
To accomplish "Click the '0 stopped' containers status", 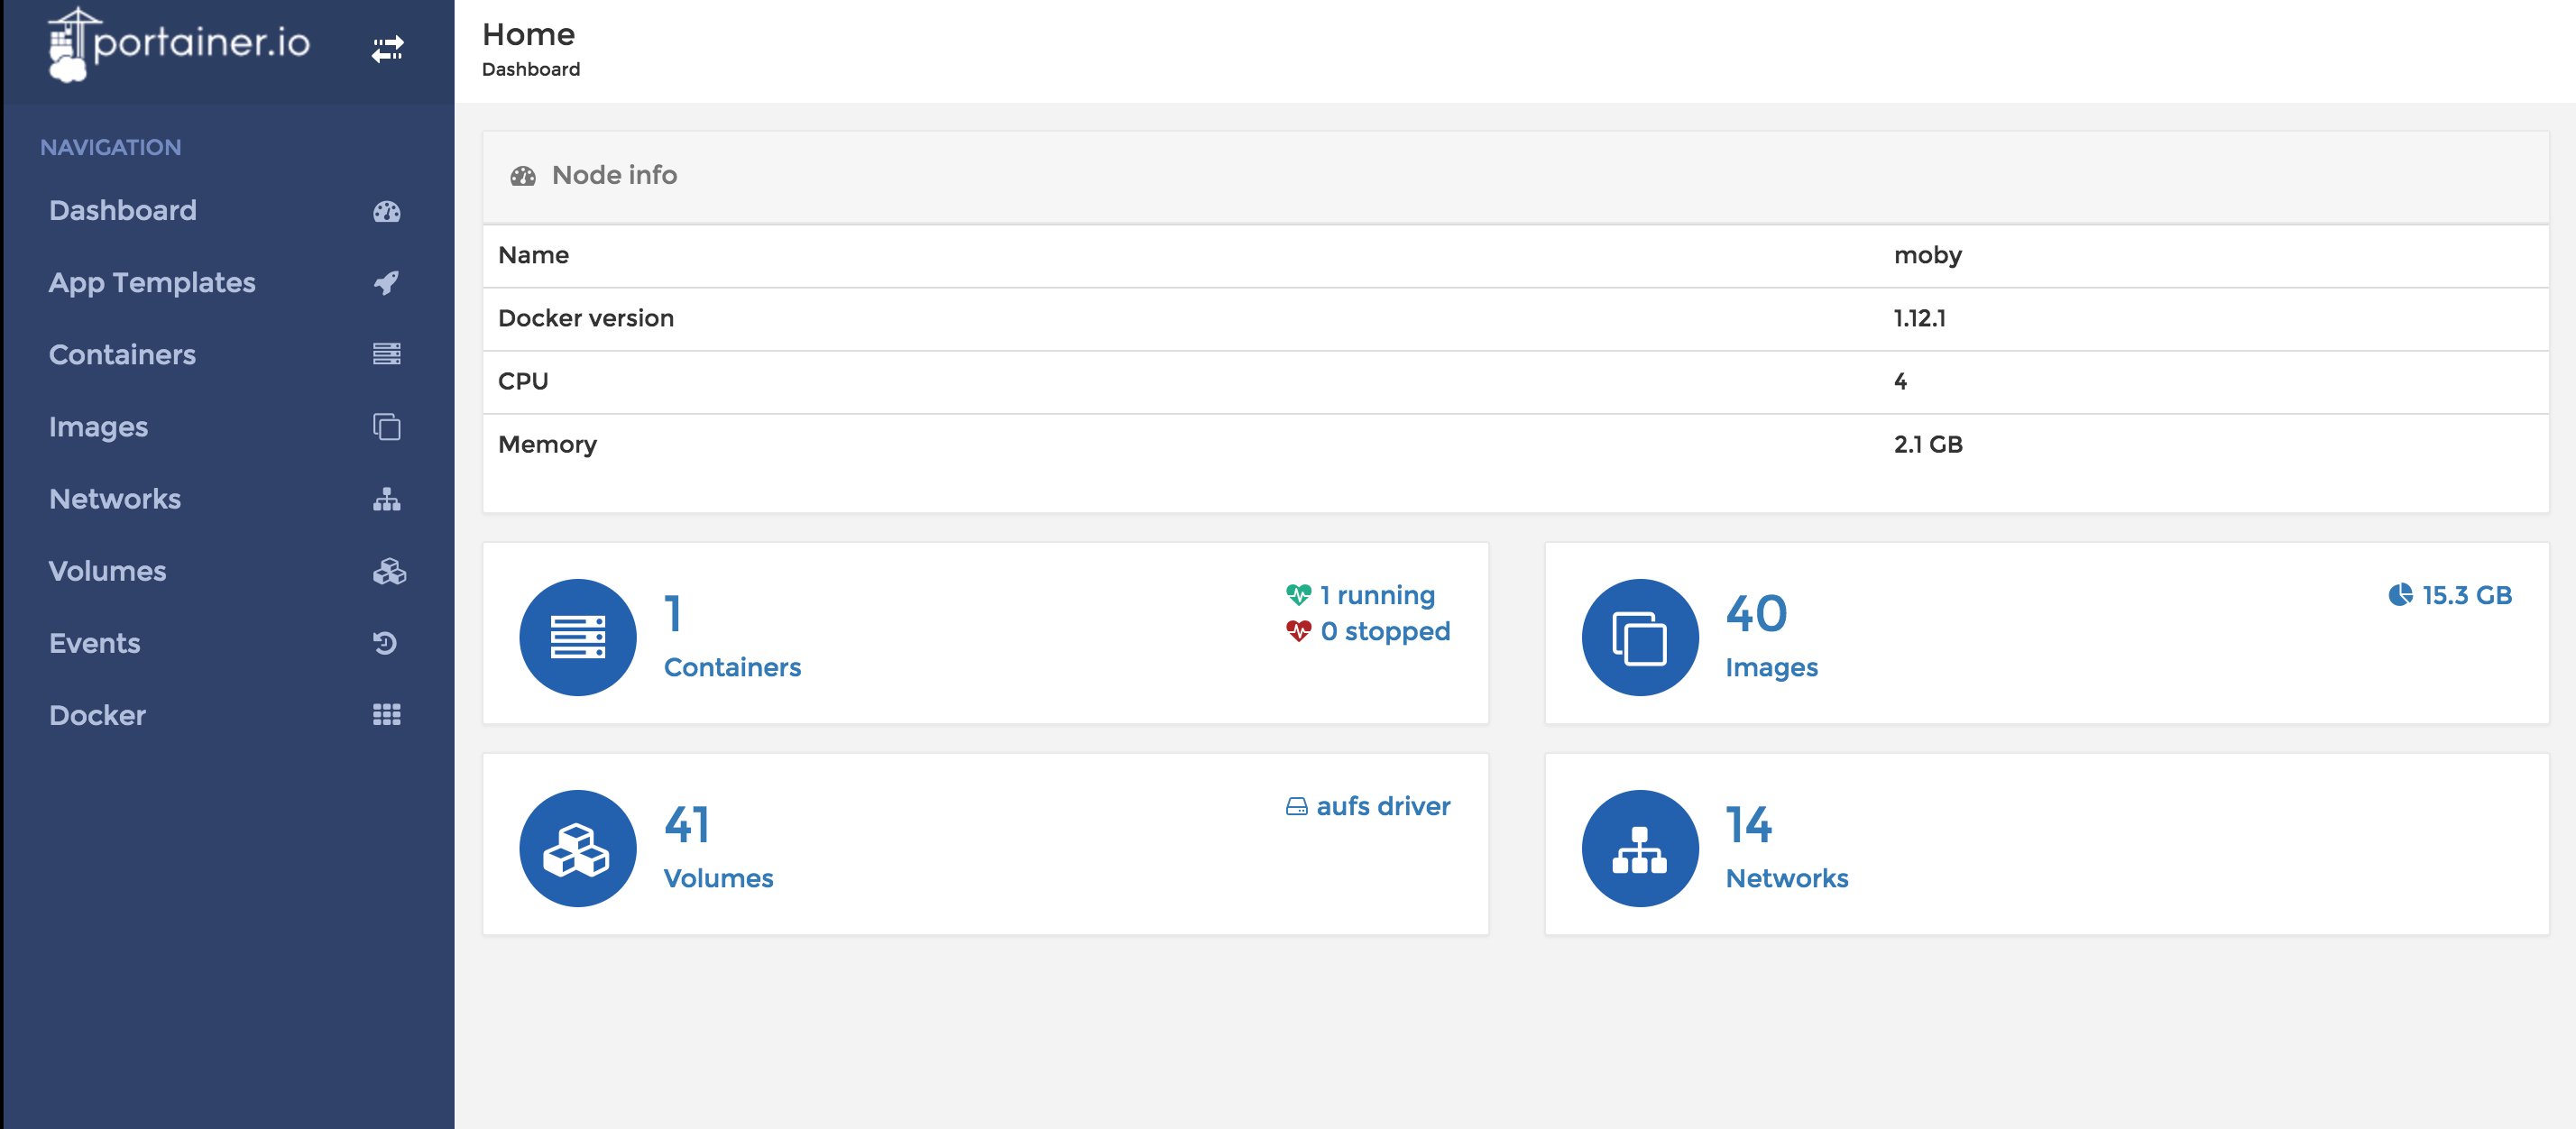I will click(1384, 631).
